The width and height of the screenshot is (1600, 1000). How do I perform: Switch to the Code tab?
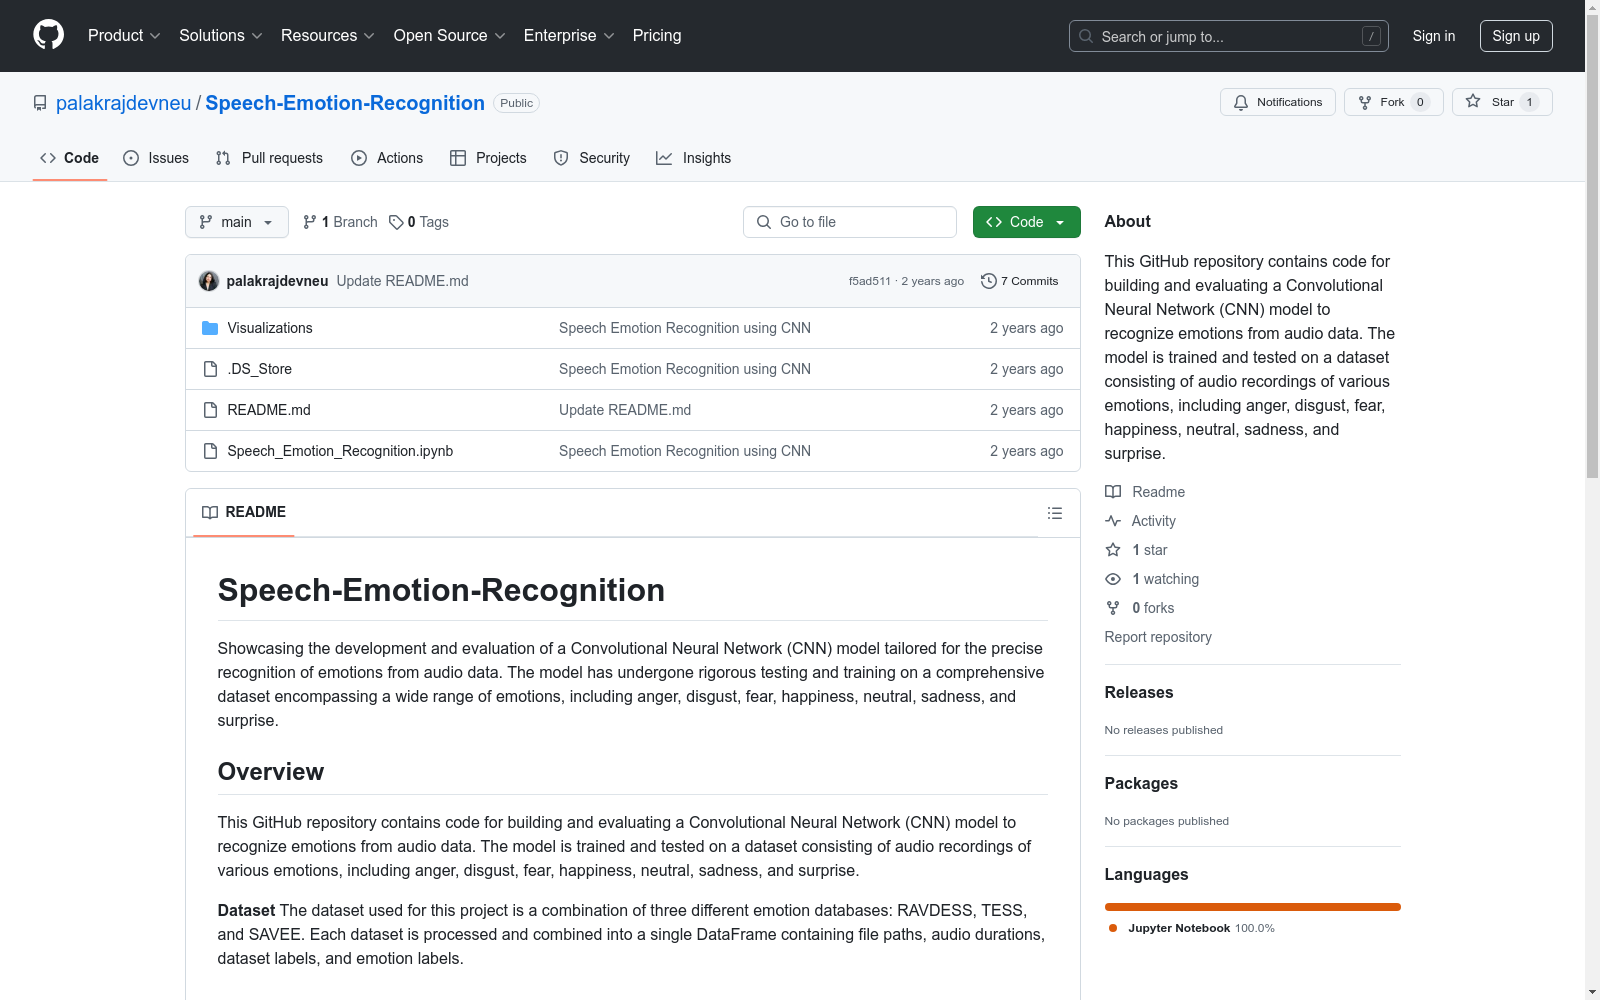click(70, 158)
